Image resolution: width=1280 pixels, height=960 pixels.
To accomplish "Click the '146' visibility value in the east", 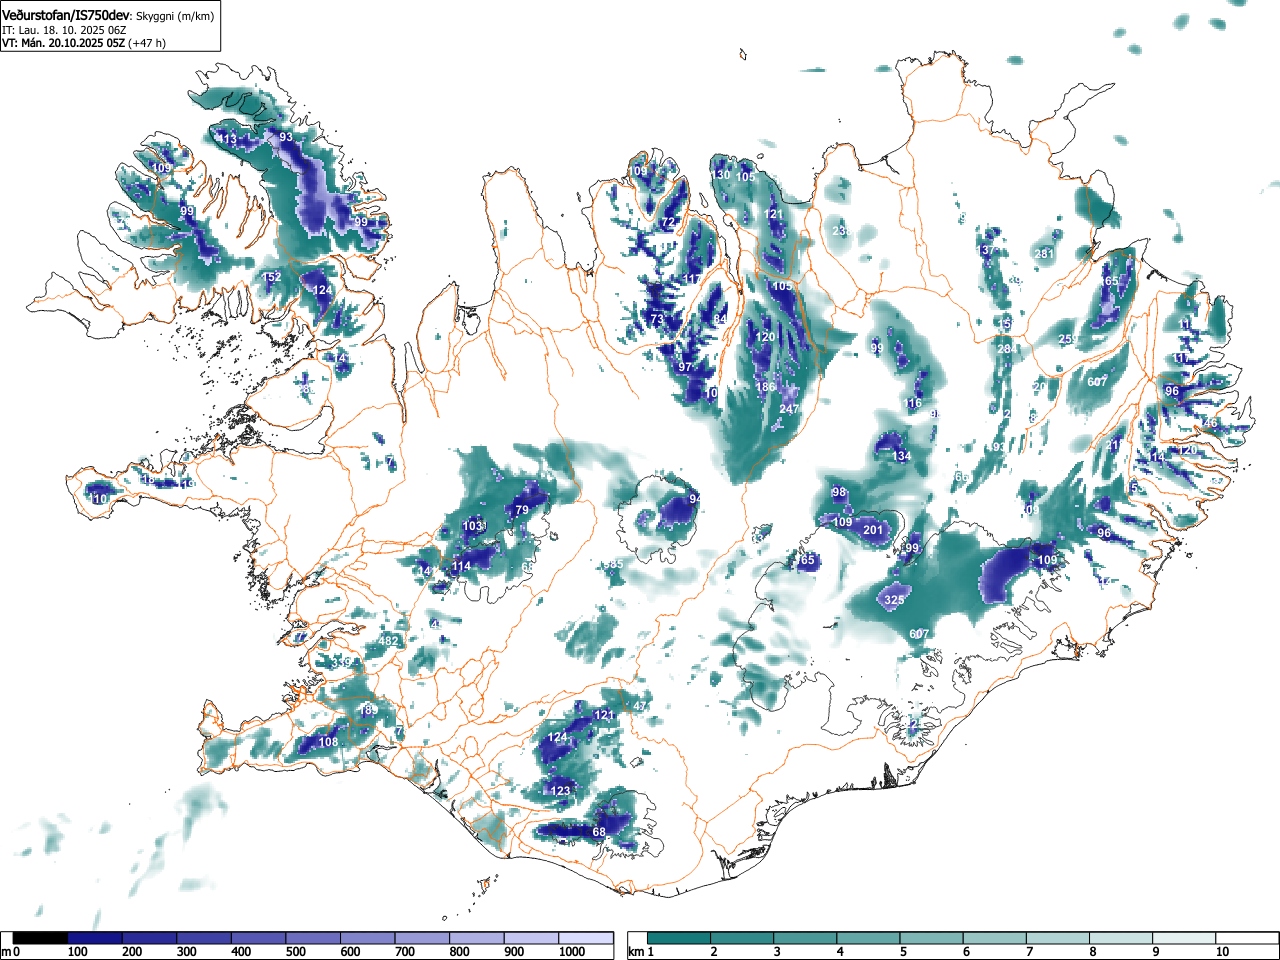I will [1208, 424].
